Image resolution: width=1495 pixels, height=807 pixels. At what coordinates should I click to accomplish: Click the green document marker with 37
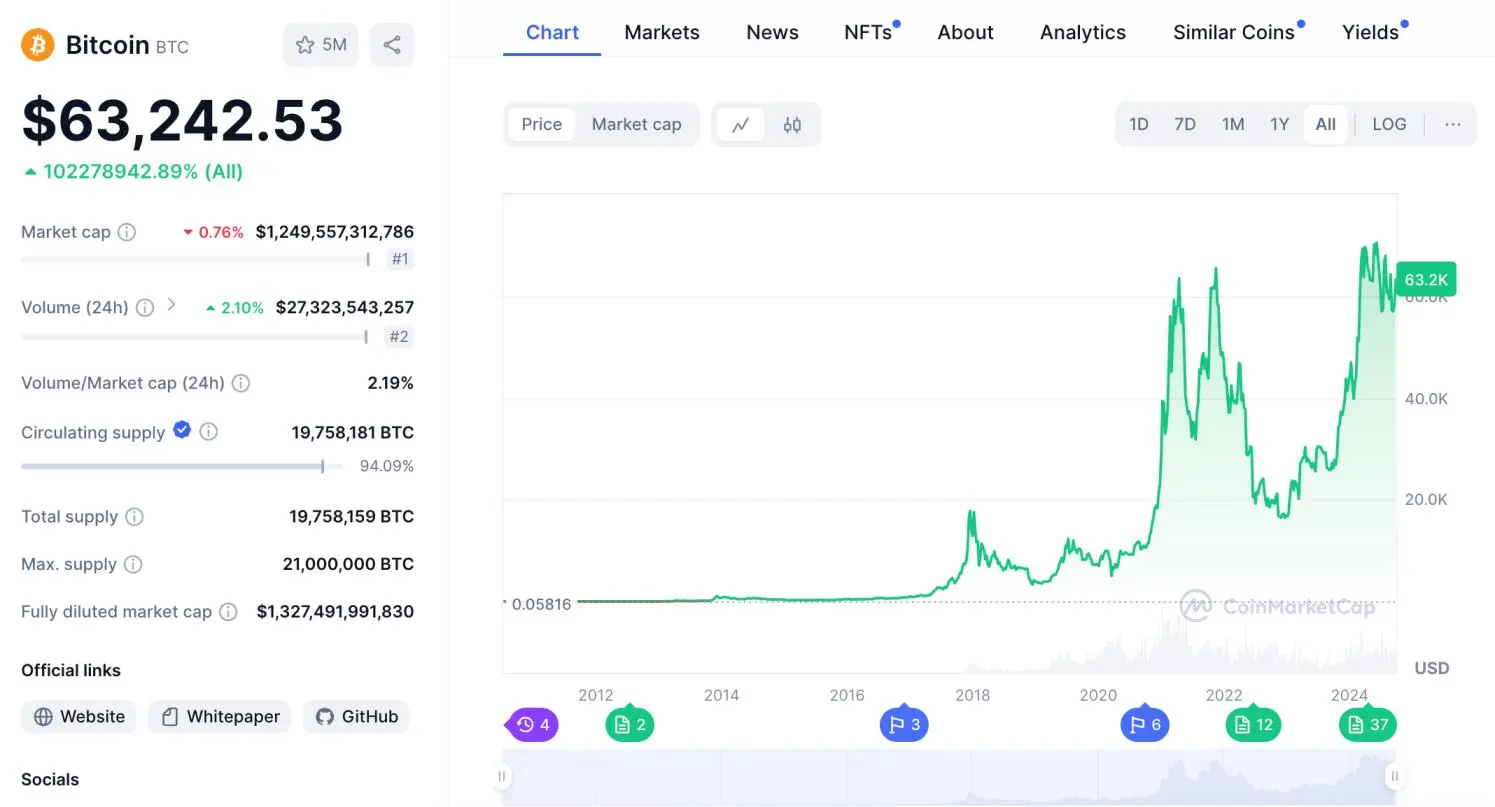pyautogui.click(x=1368, y=725)
